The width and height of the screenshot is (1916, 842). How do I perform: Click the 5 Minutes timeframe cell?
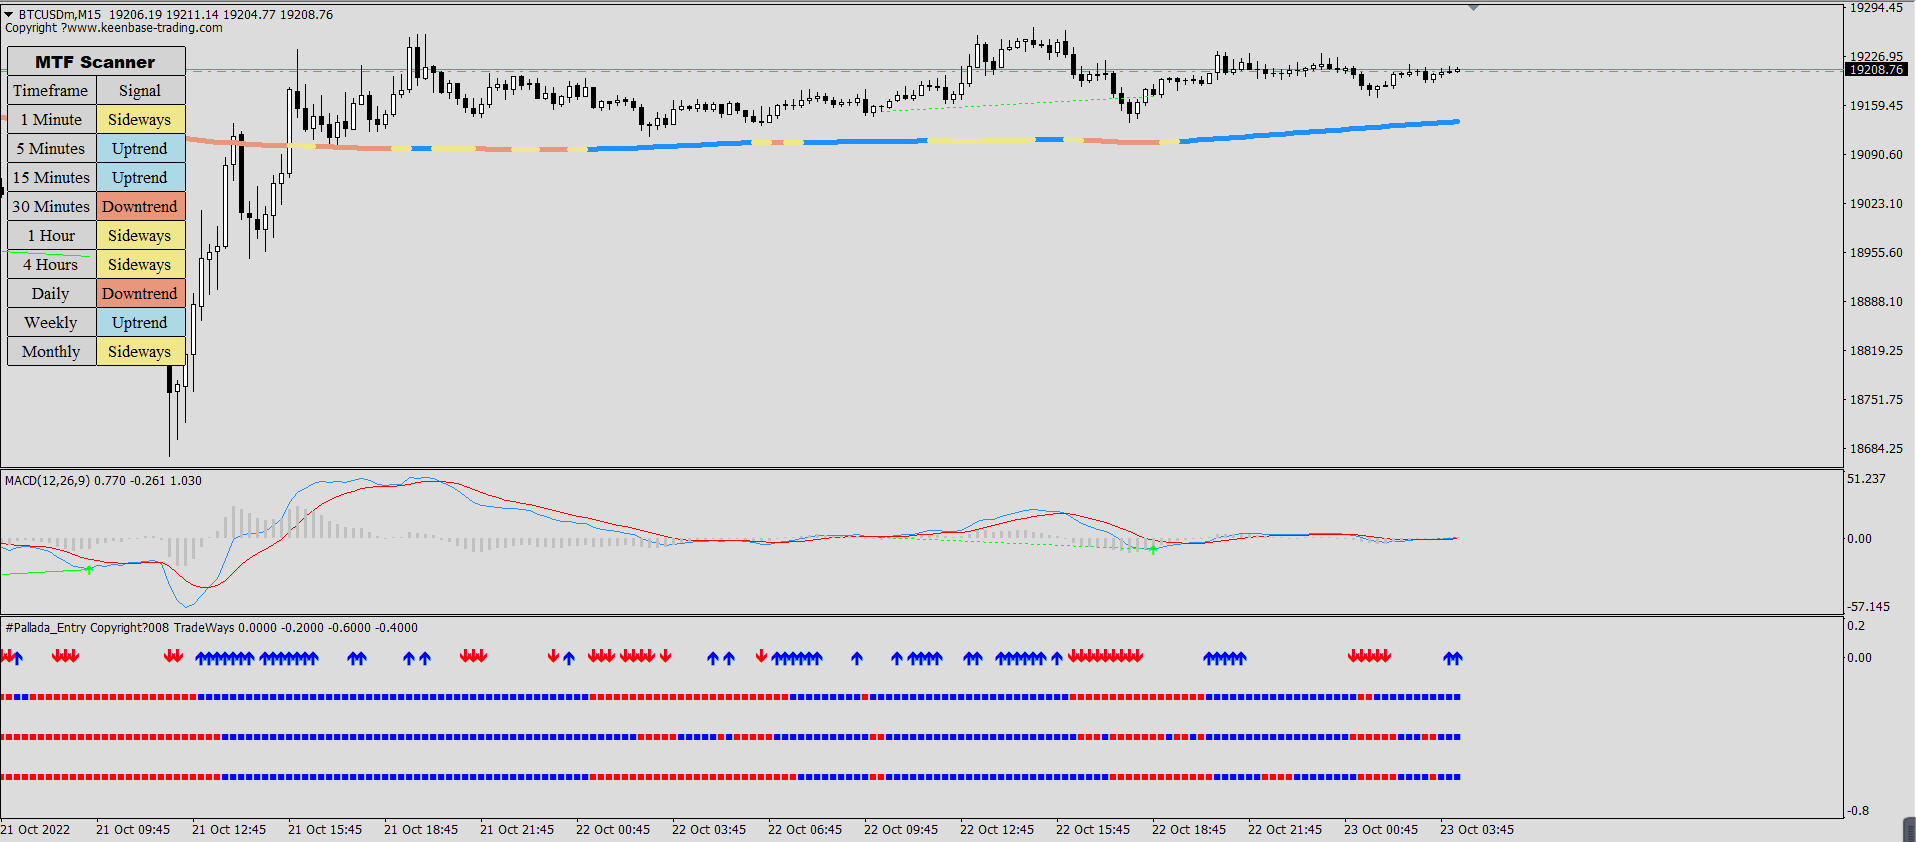[51, 149]
